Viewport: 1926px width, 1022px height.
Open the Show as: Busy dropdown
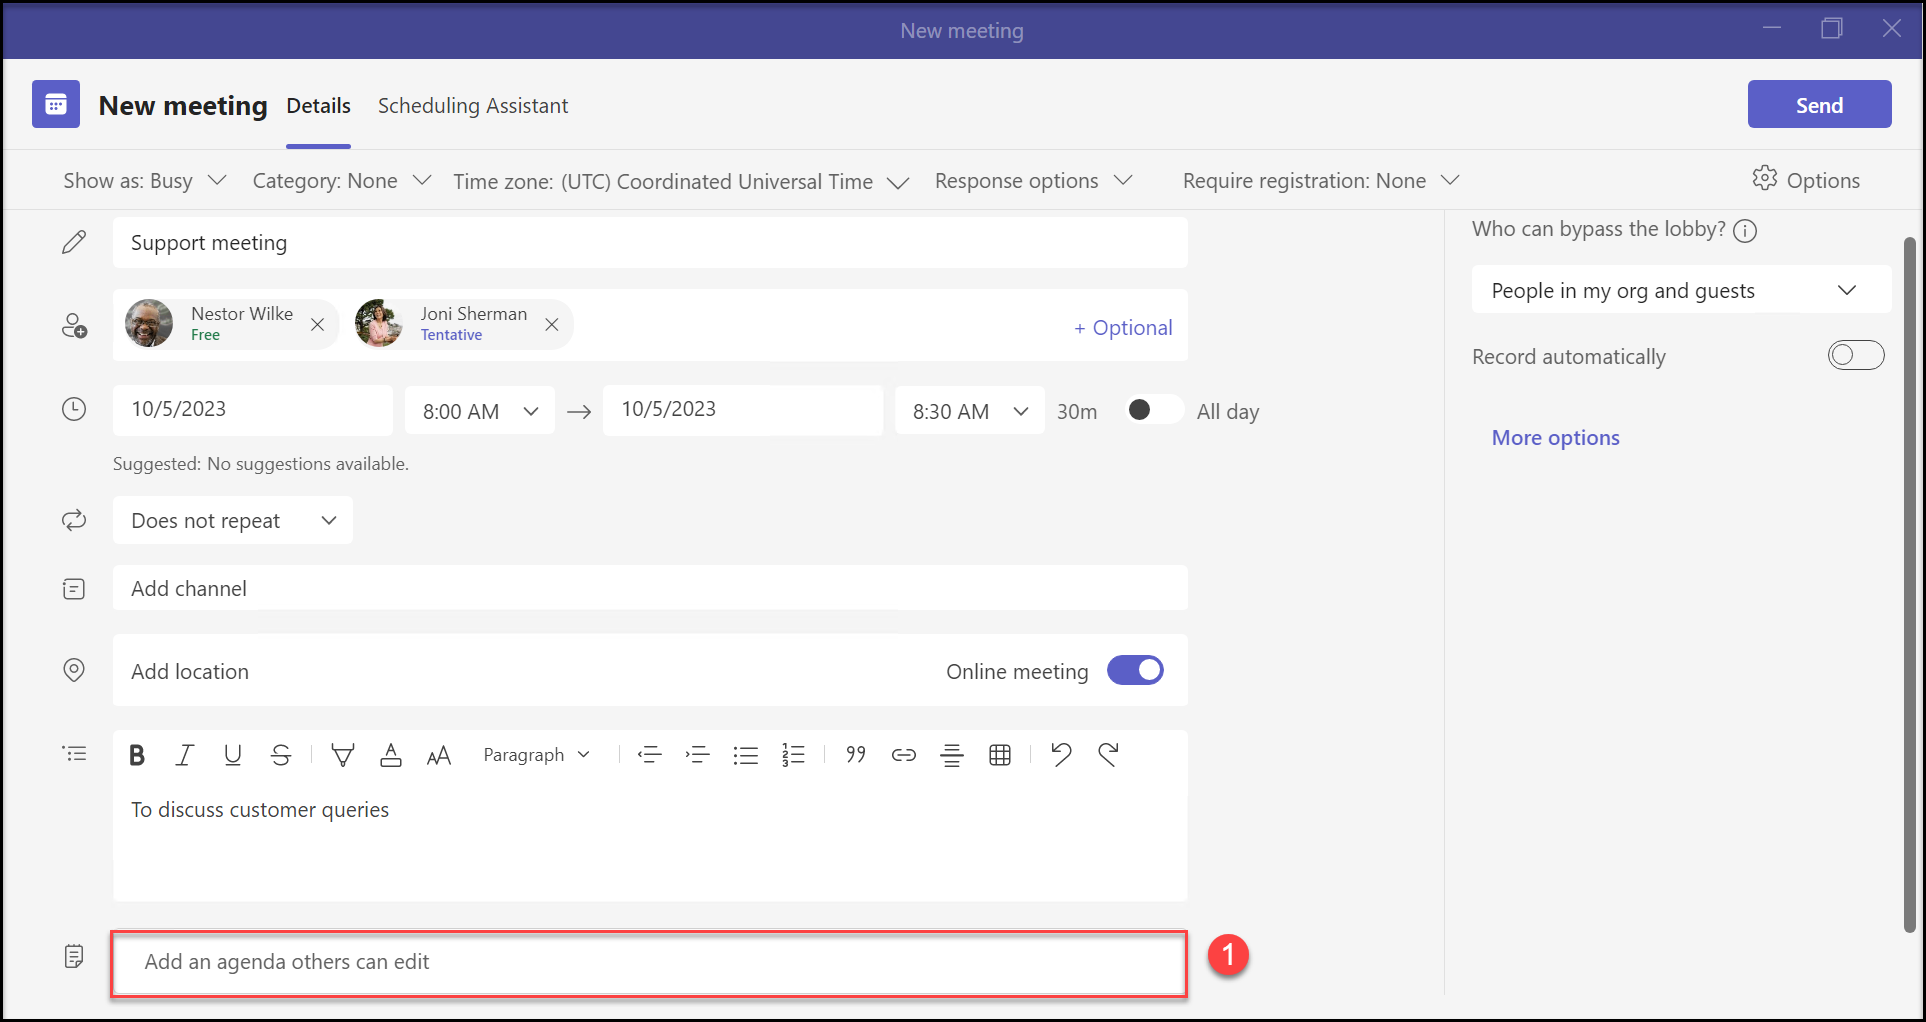point(144,180)
